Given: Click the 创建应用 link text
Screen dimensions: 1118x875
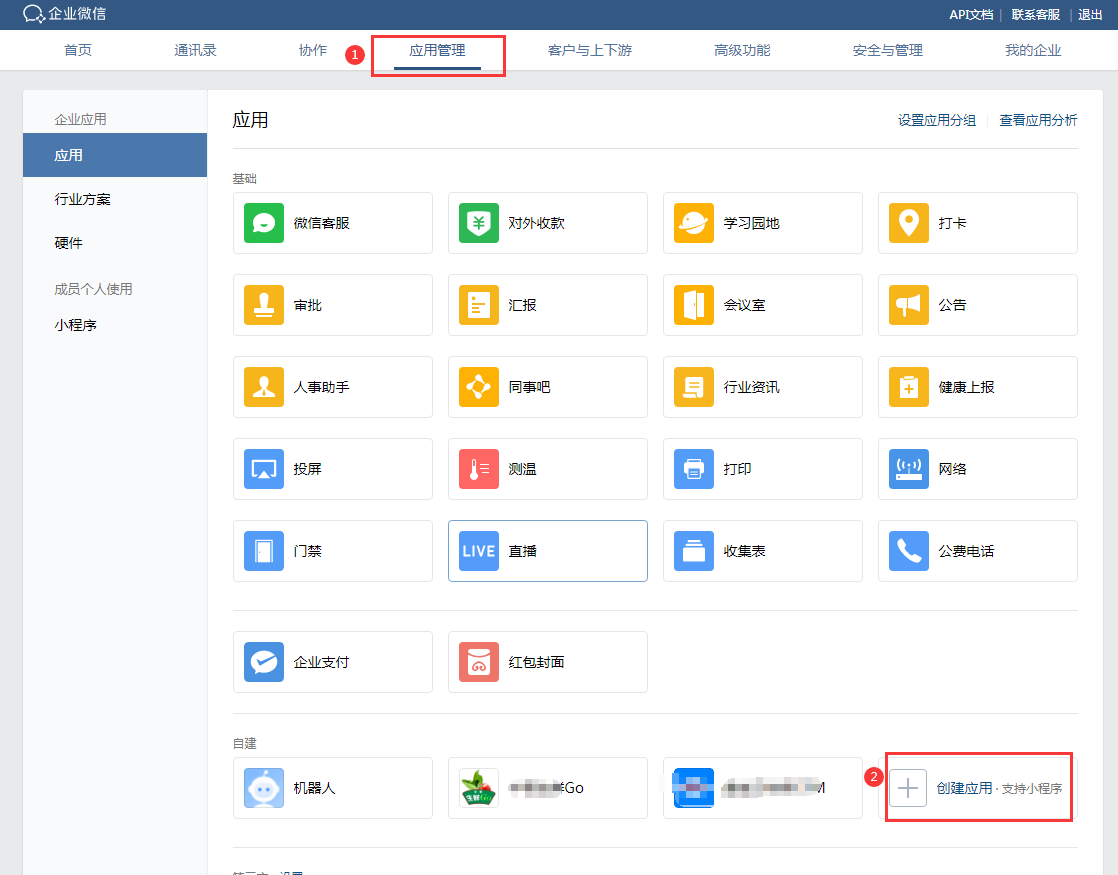Looking at the screenshot, I should [964, 788].
